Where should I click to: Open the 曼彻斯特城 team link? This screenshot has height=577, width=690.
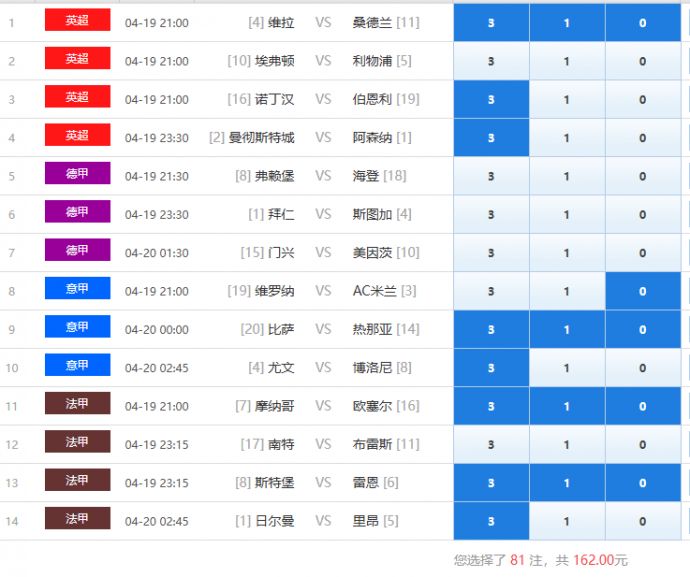tap(262, 138)
